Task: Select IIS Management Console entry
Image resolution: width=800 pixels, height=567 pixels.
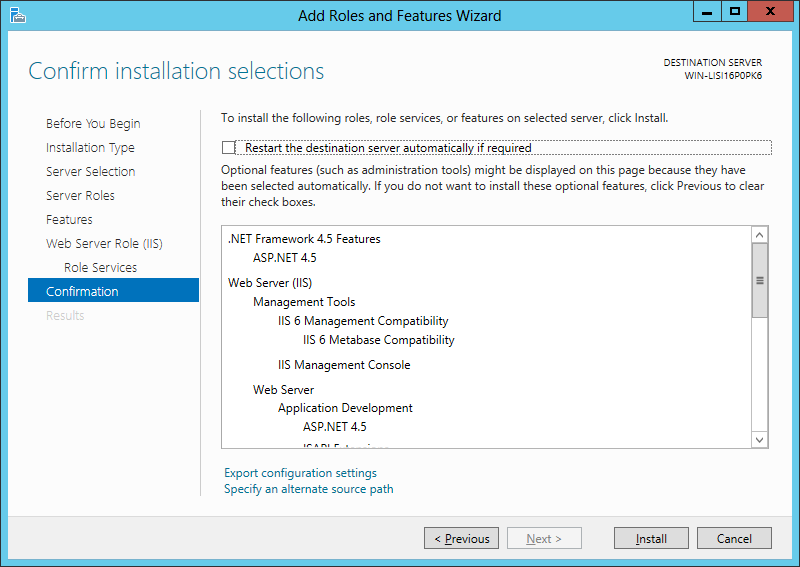Action: [344, 365]
